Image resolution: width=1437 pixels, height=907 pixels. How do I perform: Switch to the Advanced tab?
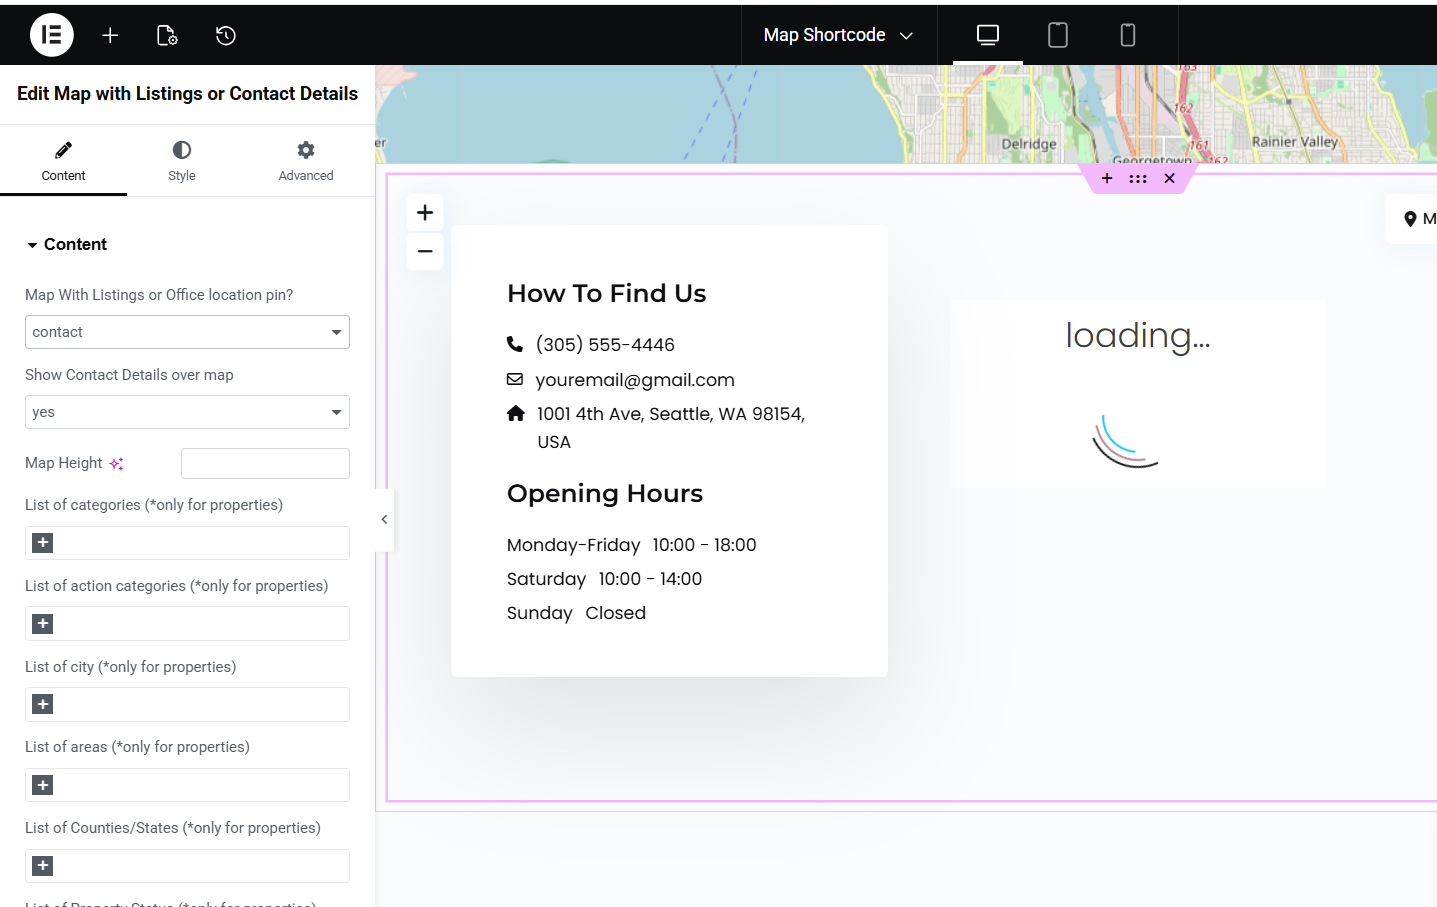coord(306,160)
